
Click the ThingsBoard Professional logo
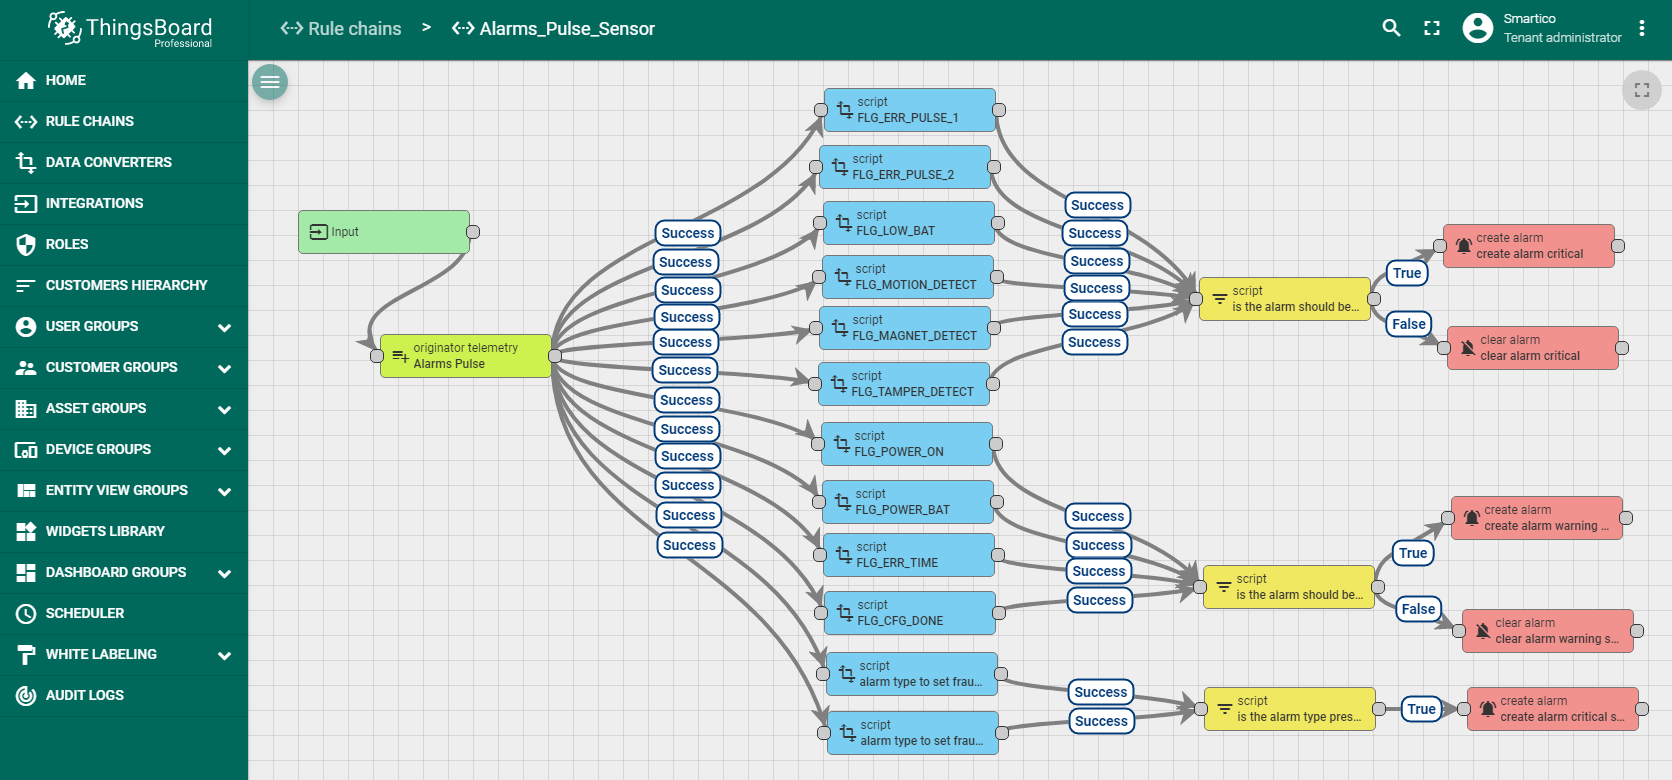pos(131,30)
